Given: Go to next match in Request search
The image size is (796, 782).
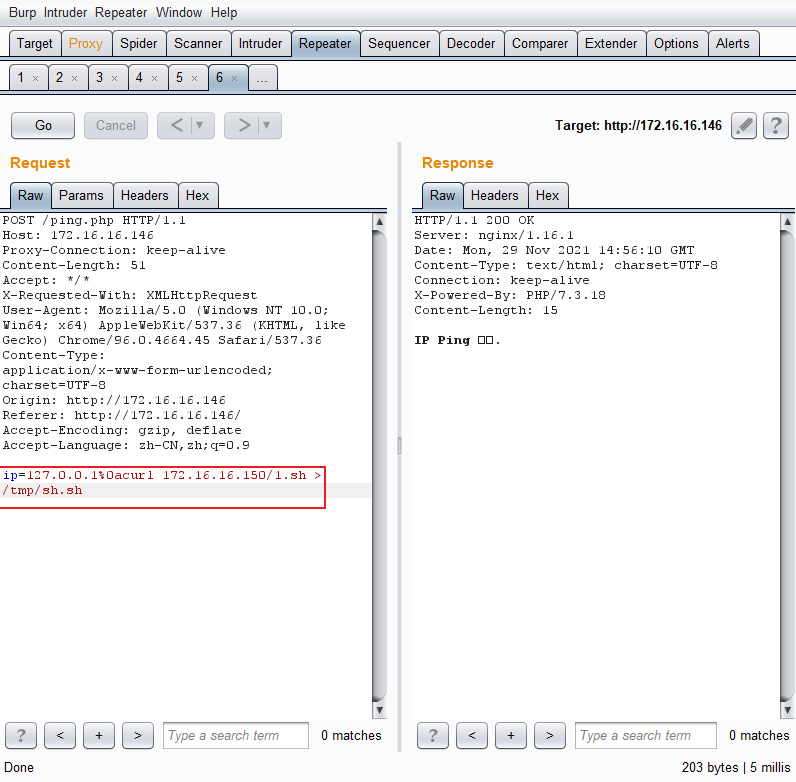Looking at the screenshot, I should [138, 735].
